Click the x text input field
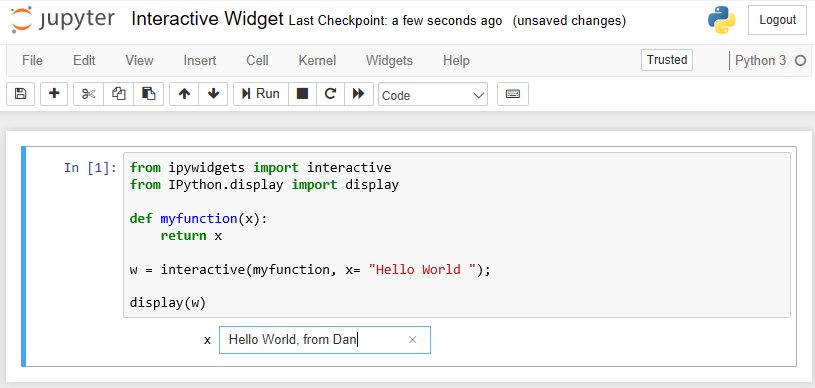This screenshot has height=388, width=815. coord(325,340)
